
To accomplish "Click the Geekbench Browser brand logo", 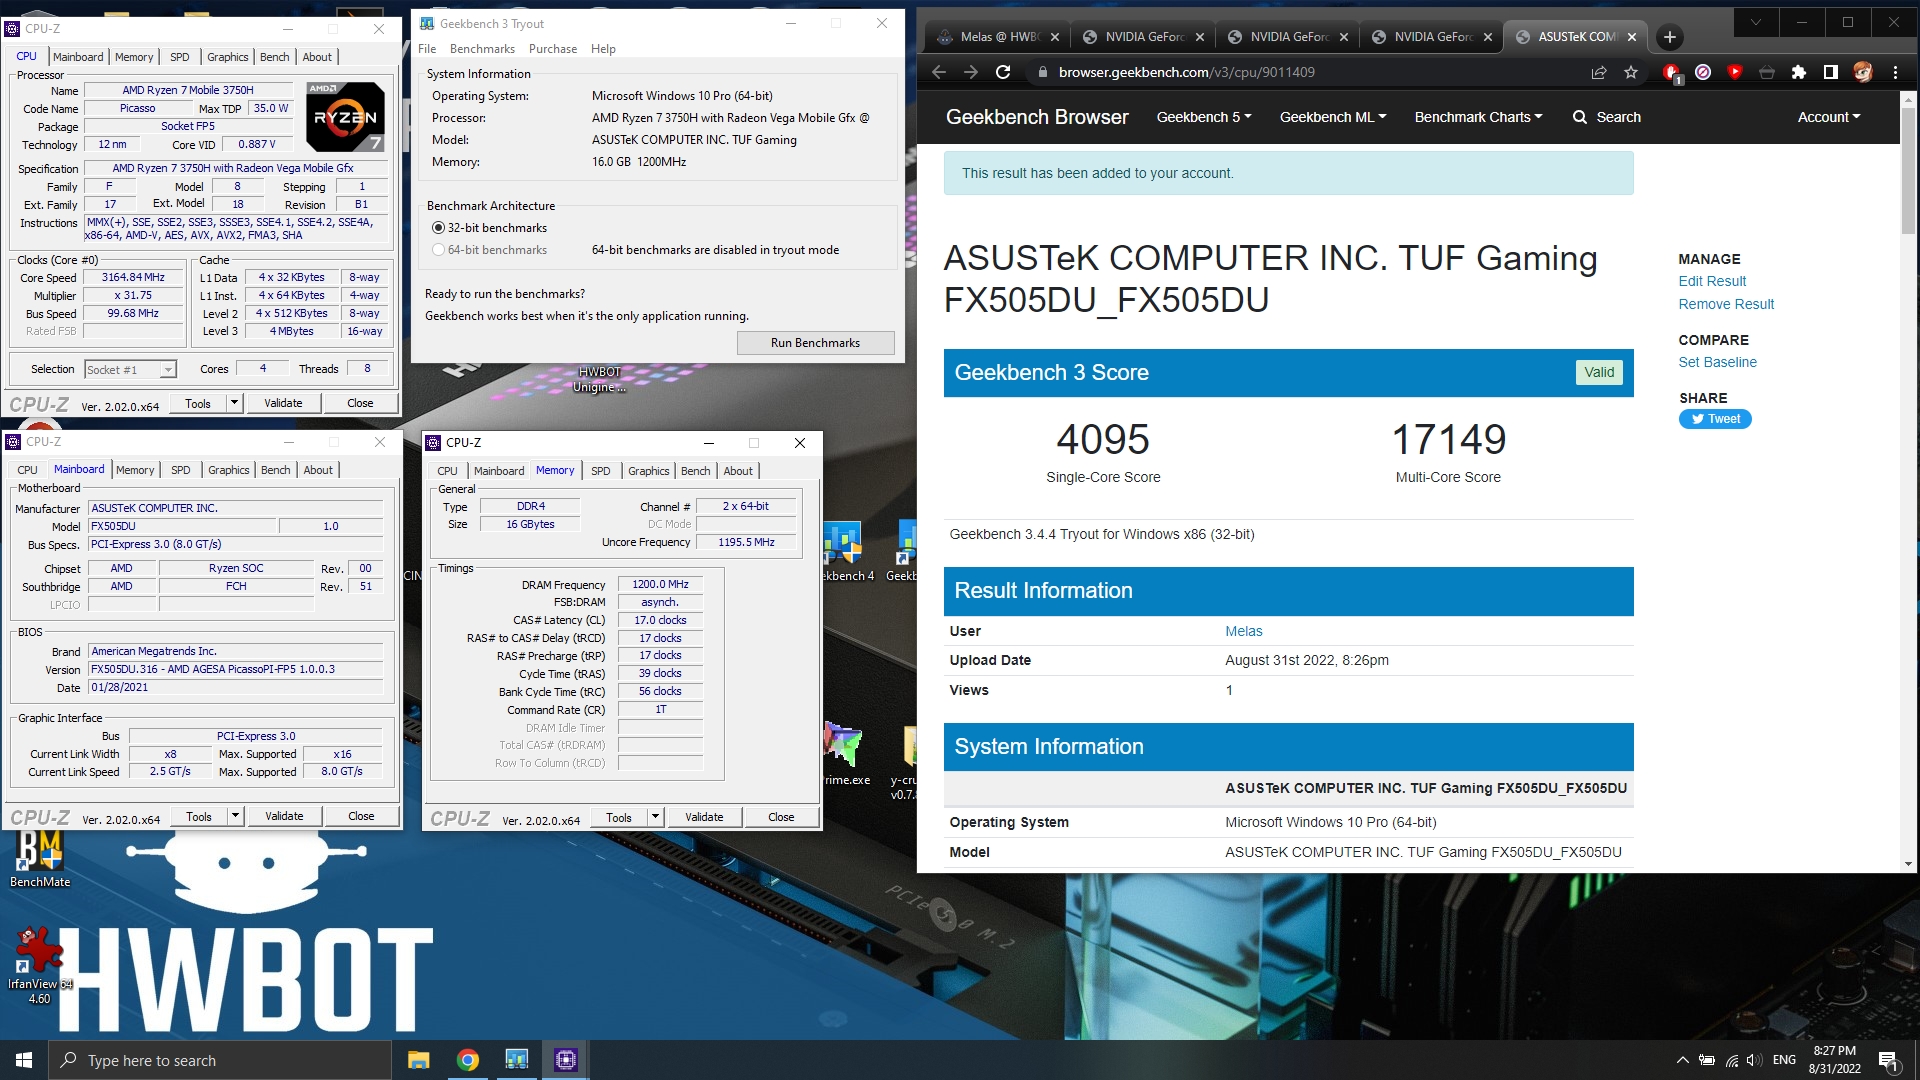I will [x=1037, y=117].
